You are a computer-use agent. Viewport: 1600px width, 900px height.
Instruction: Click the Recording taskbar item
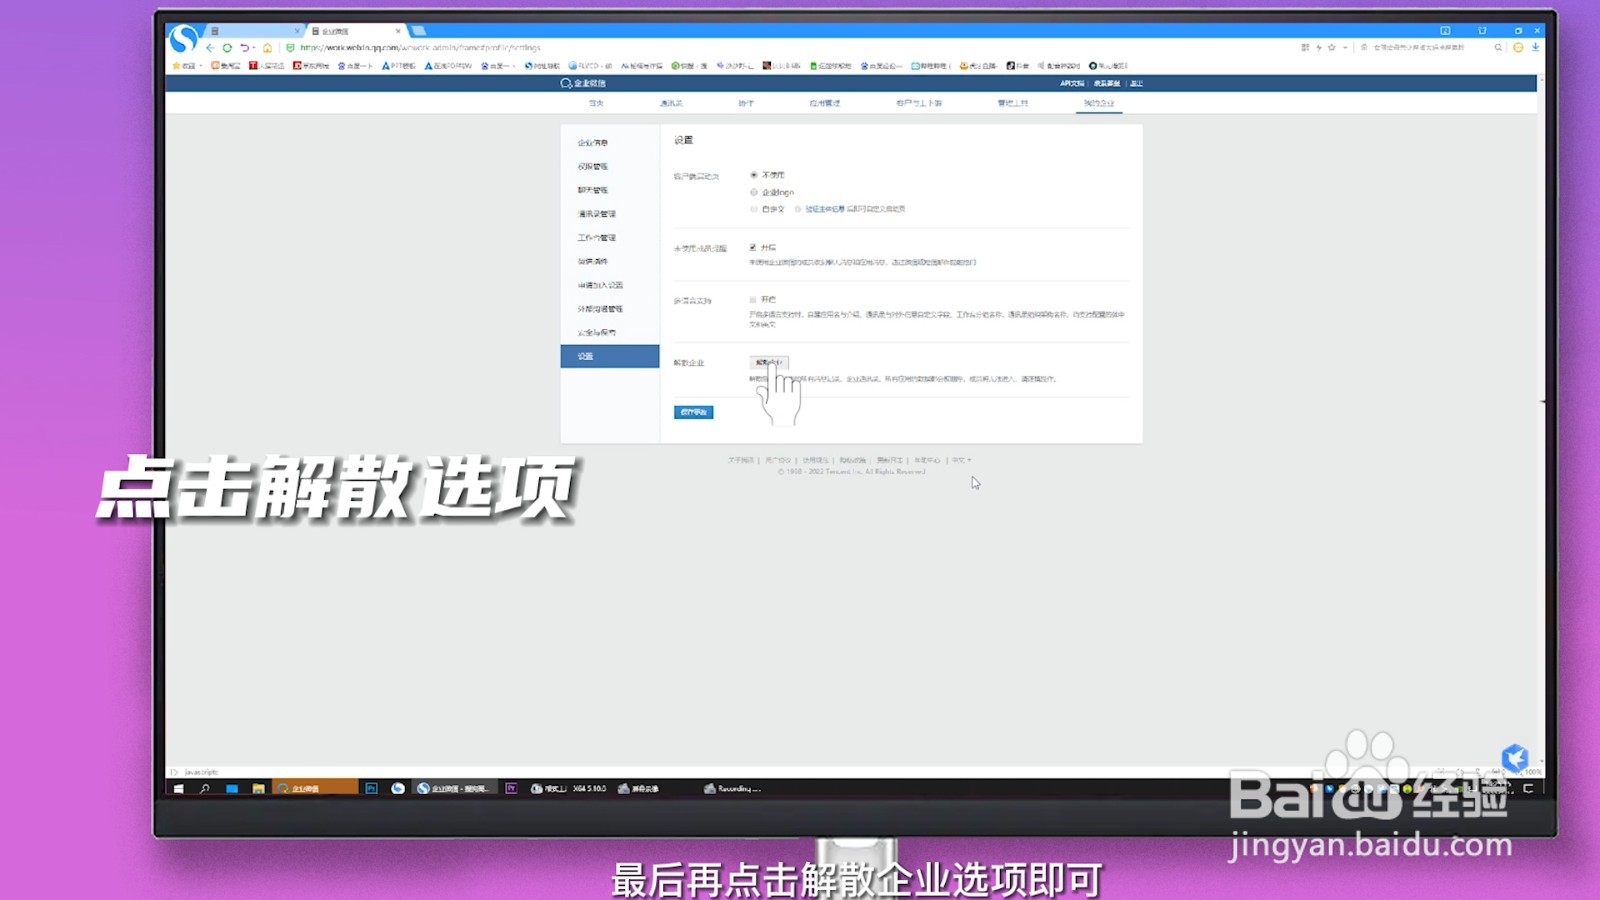pos(732,788)
